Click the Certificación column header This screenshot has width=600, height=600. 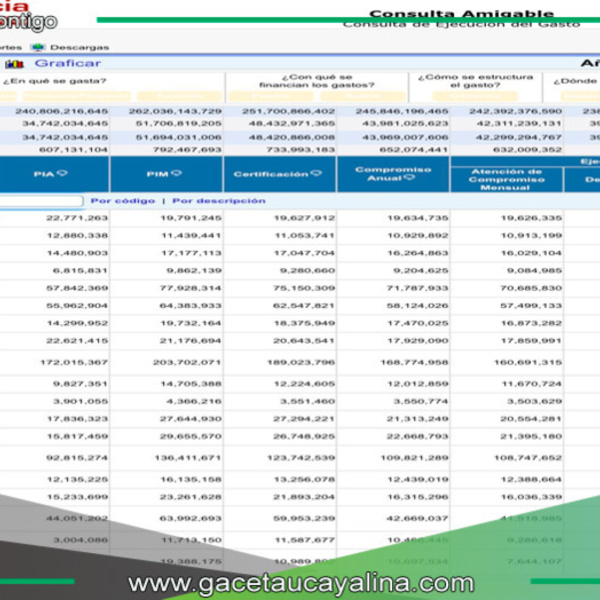tap(280, 174)
